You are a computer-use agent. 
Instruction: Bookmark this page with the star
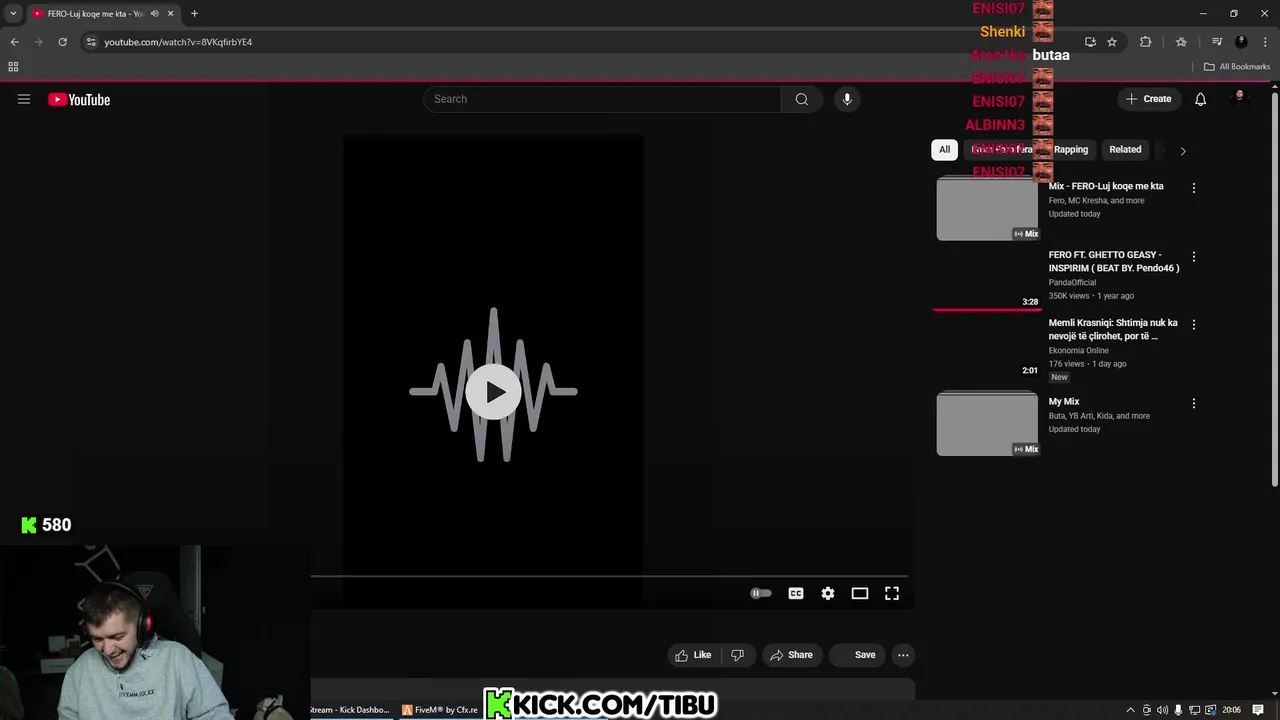pyautogui.click(x=1111, y=42)
